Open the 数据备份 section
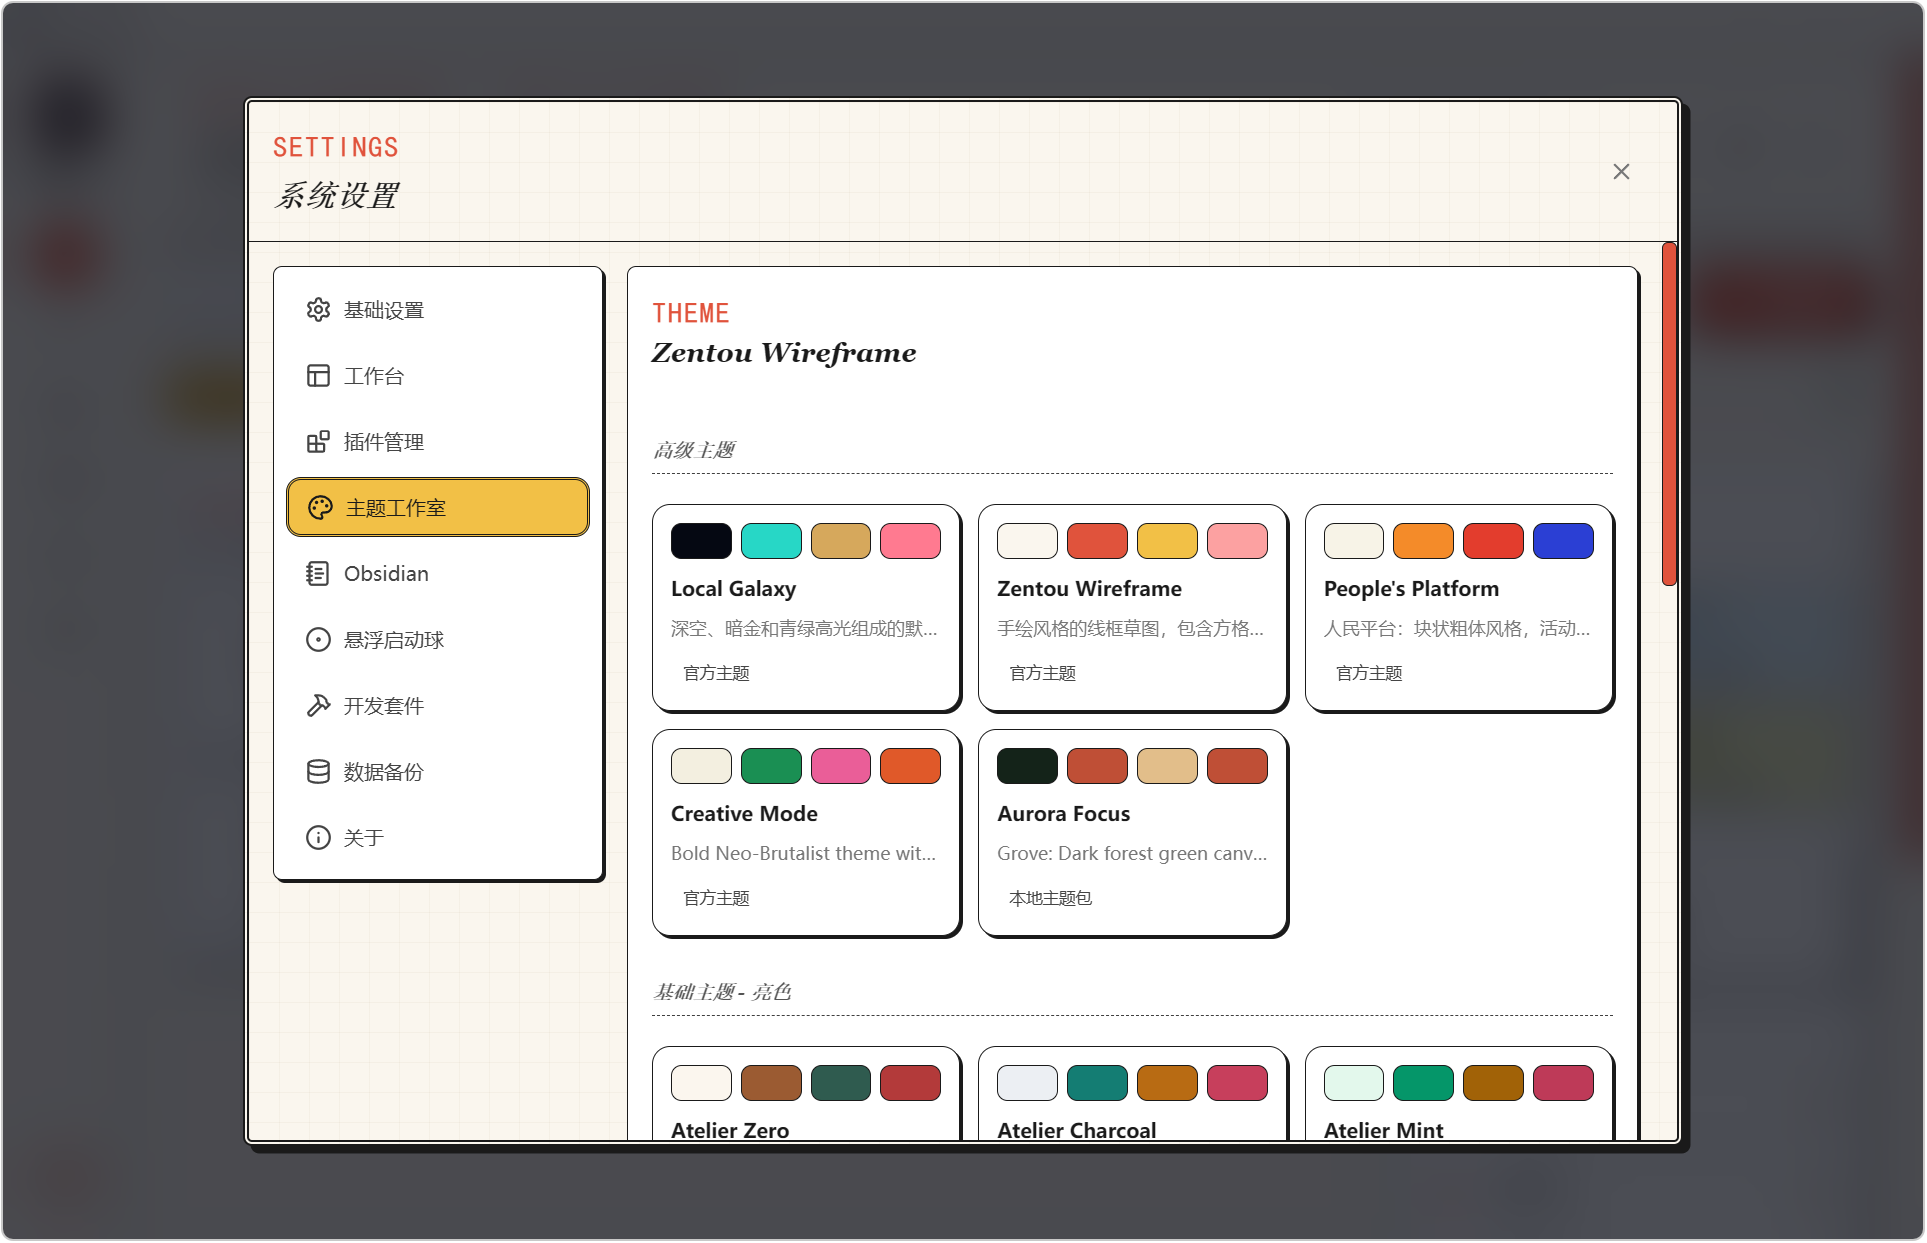1927x1243 pixels. [438, 772]
